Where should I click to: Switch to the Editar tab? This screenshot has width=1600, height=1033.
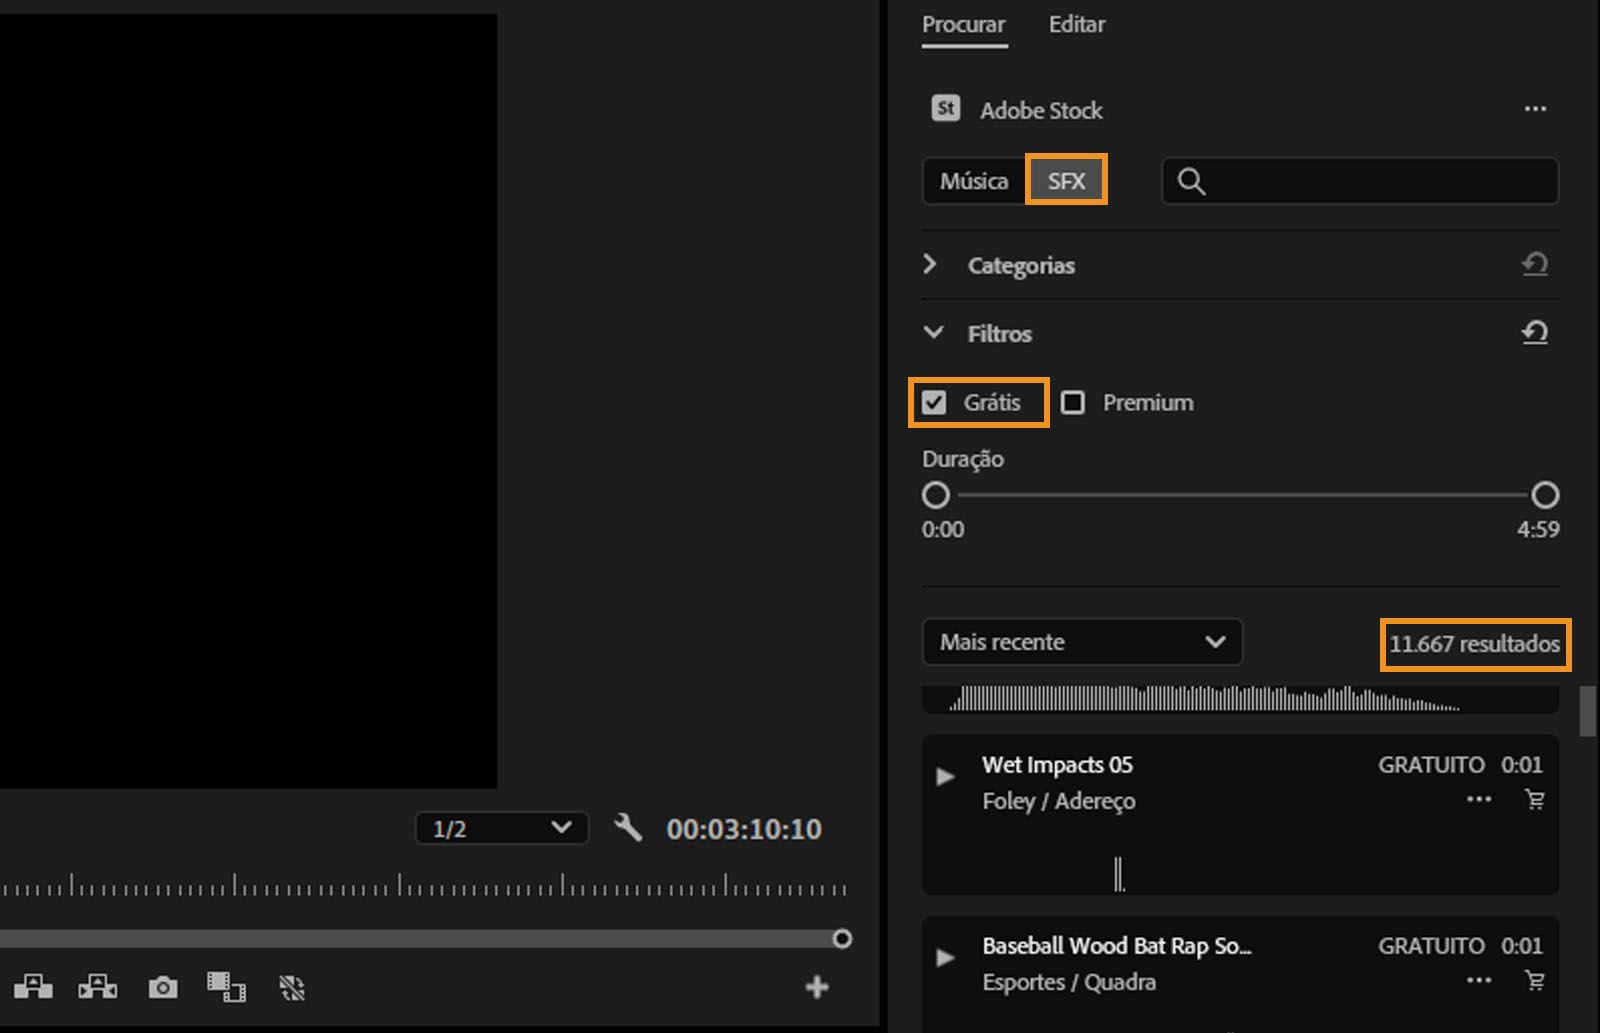(x=1076, y=24)
